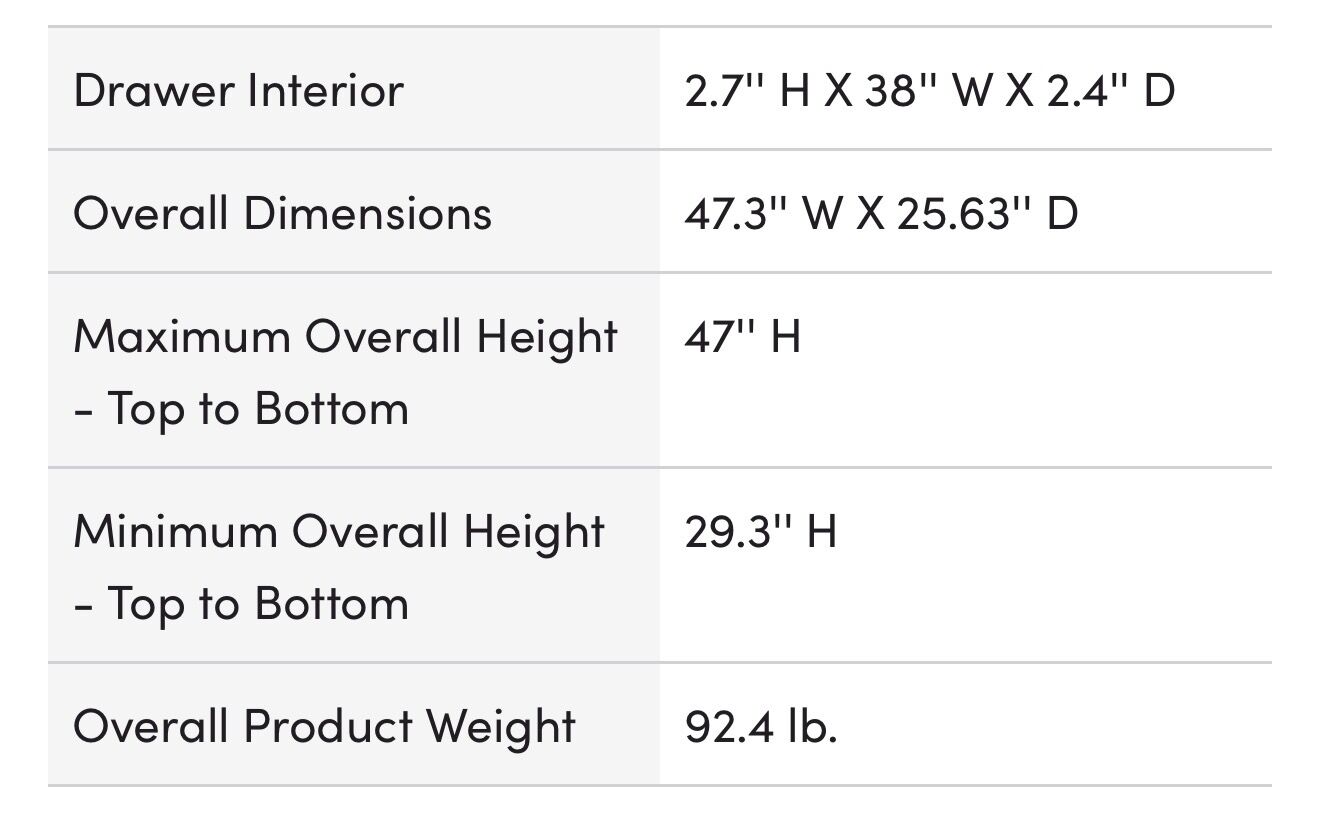Click the word 'Weight' in last row
The height and width of the screenshot is (822, 1320).
click(x=501, y=726)
